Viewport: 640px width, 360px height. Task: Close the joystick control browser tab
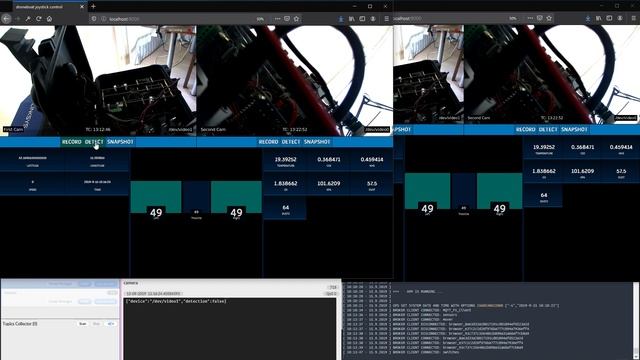[82, 7]
